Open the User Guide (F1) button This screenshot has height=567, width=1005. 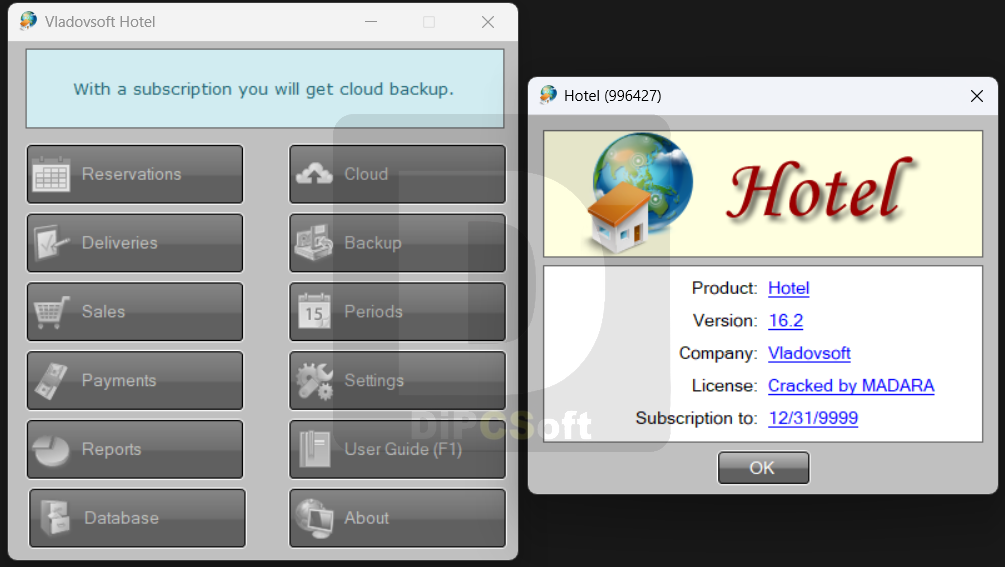click(x=397, y=449)
